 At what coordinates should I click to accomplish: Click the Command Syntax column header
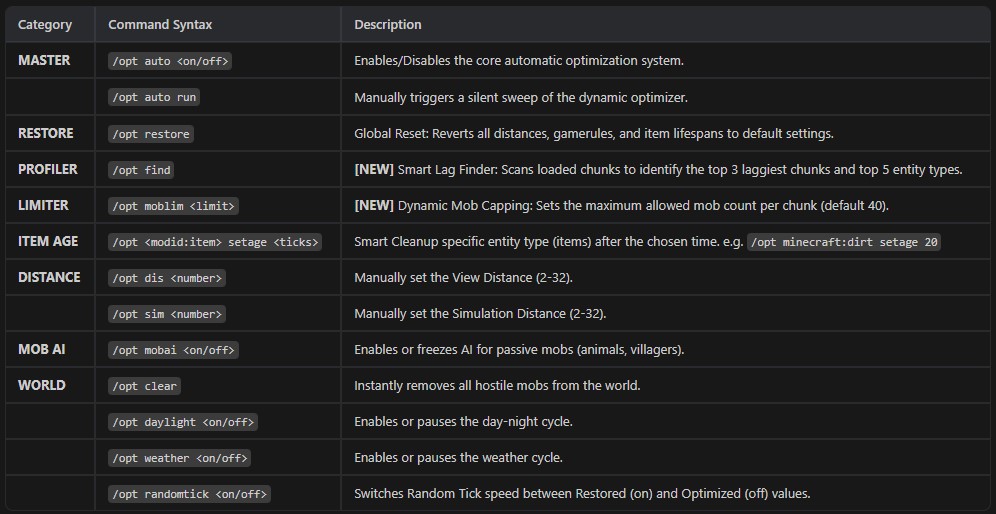click(160, 25)
